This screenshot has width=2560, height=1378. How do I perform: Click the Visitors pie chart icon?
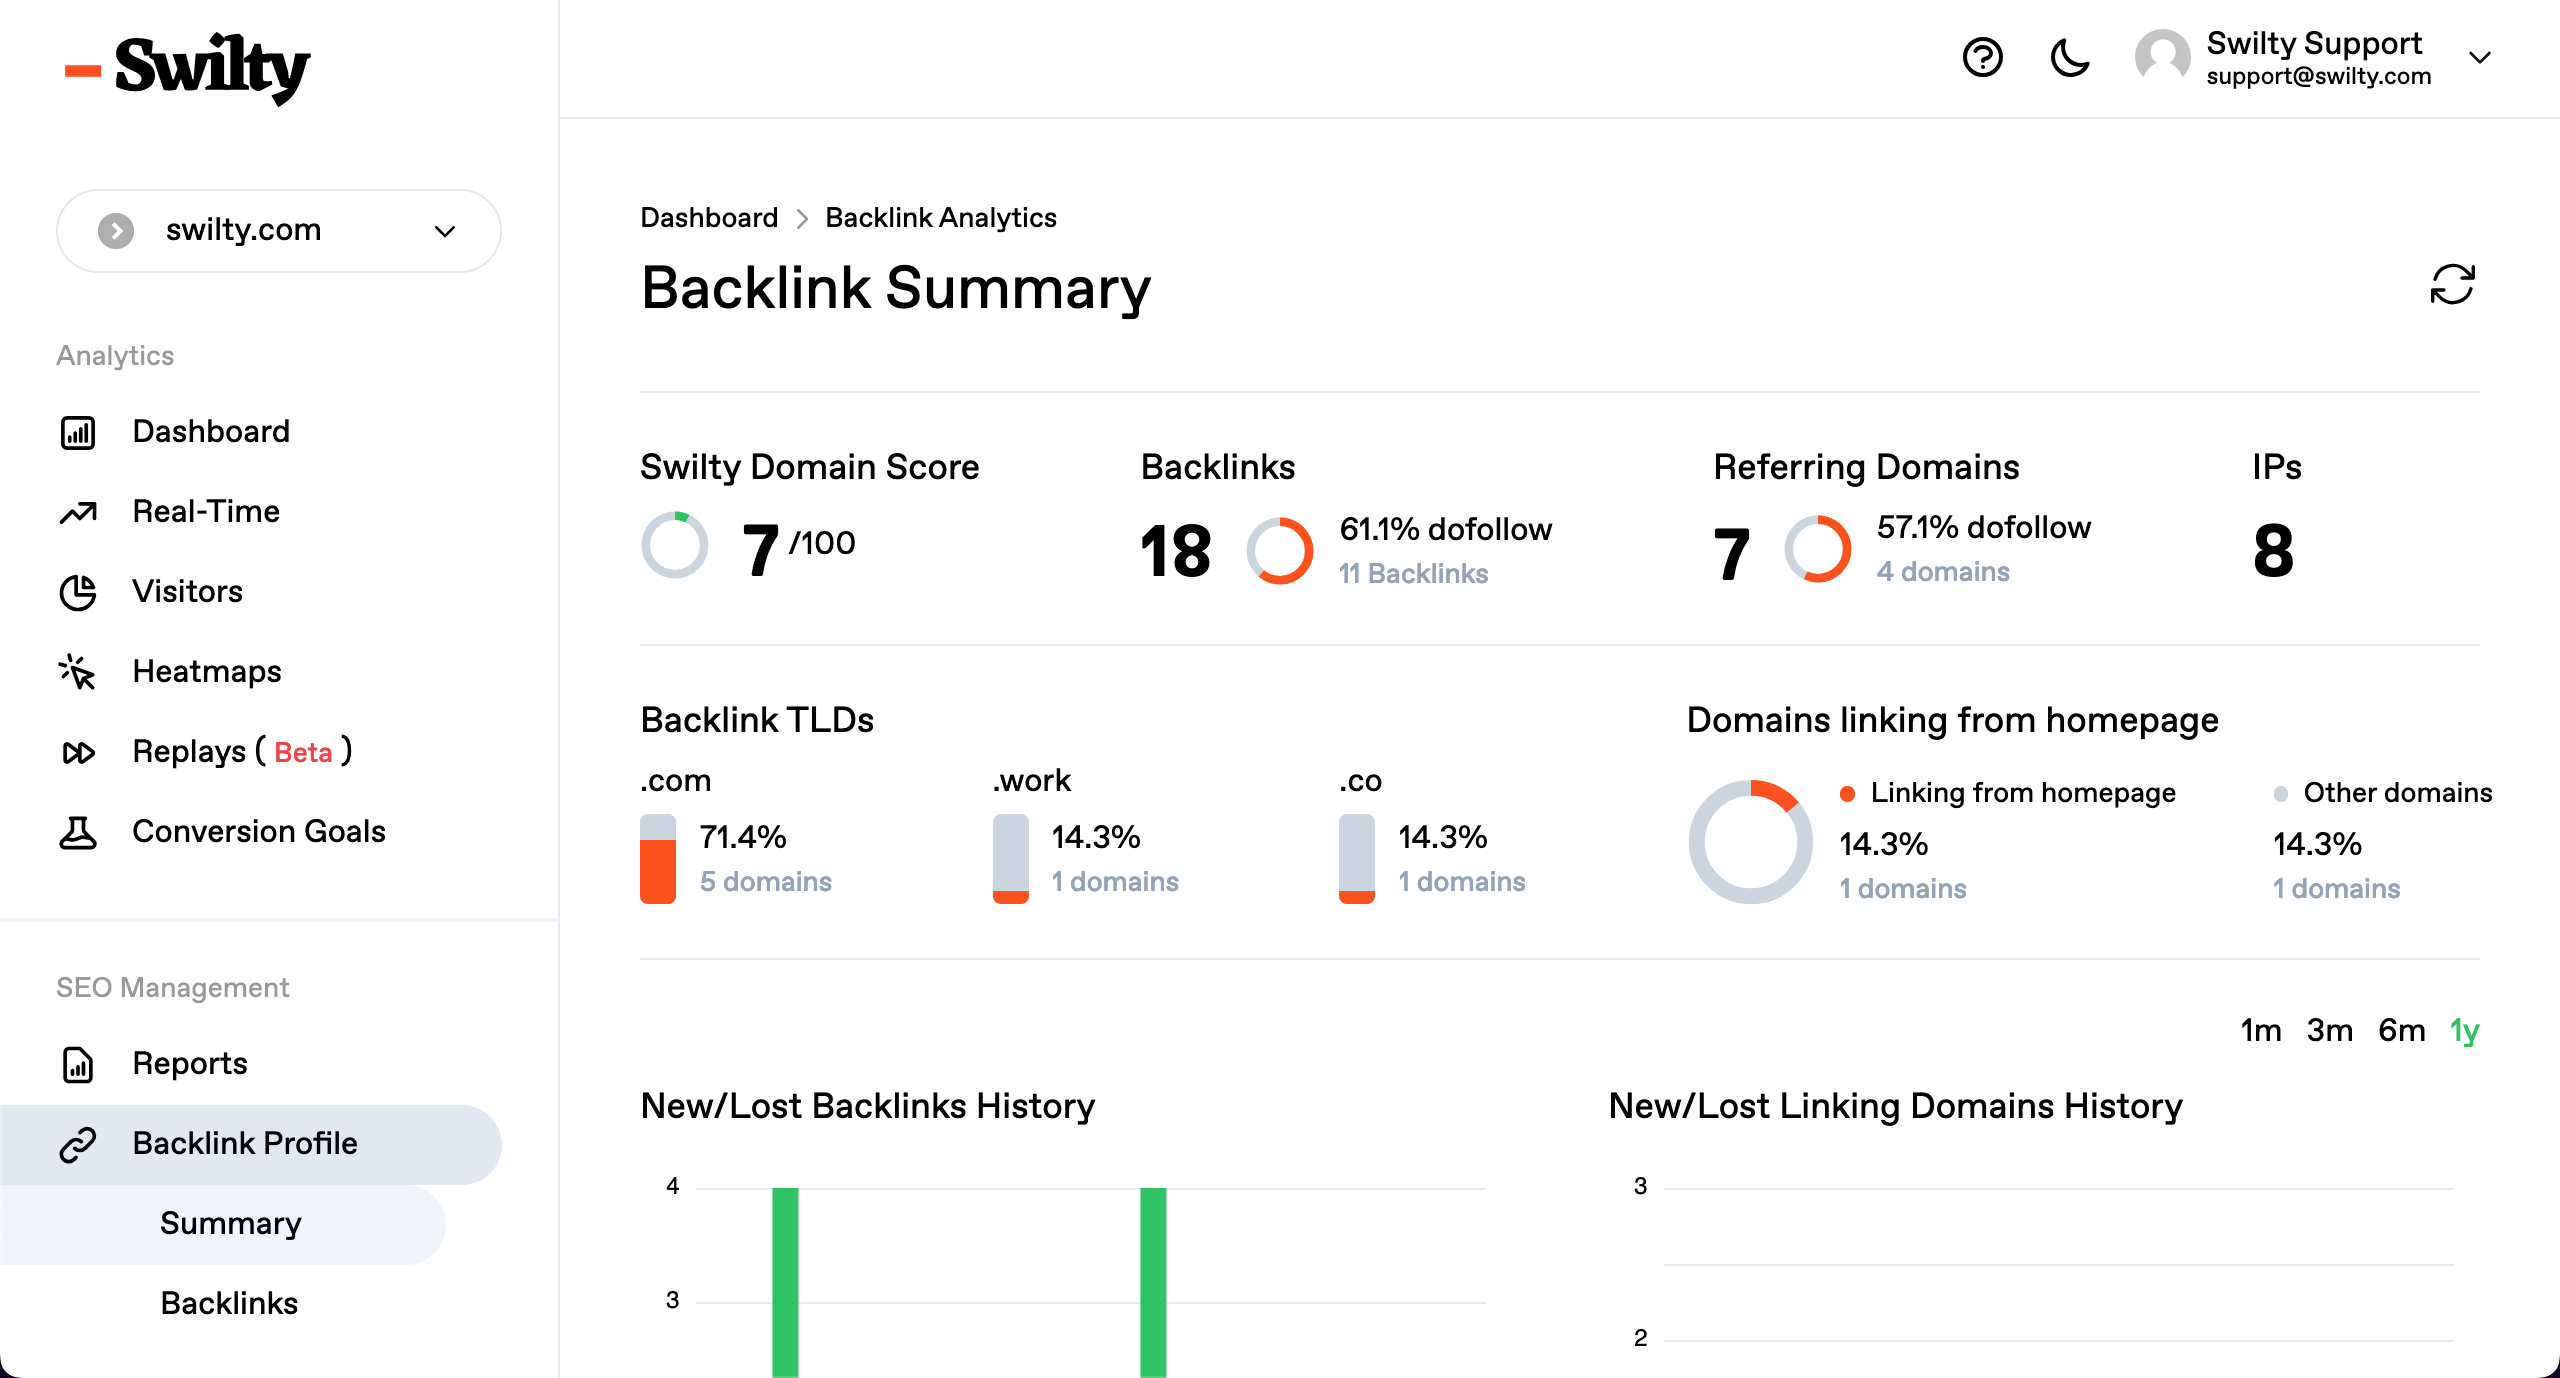78,592
